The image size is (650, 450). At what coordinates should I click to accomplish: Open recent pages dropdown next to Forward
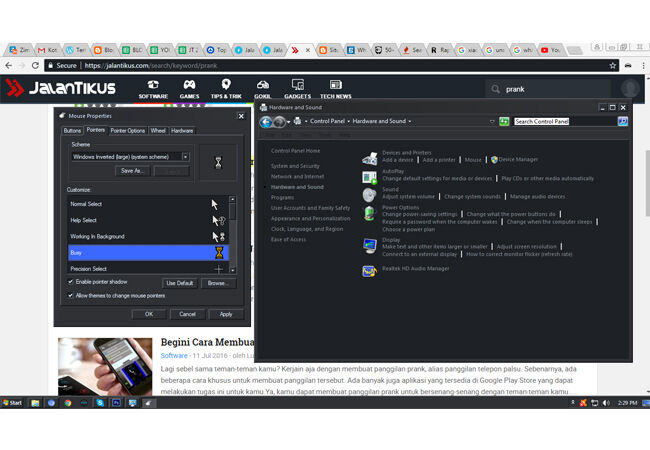click(x=289, y=122)
